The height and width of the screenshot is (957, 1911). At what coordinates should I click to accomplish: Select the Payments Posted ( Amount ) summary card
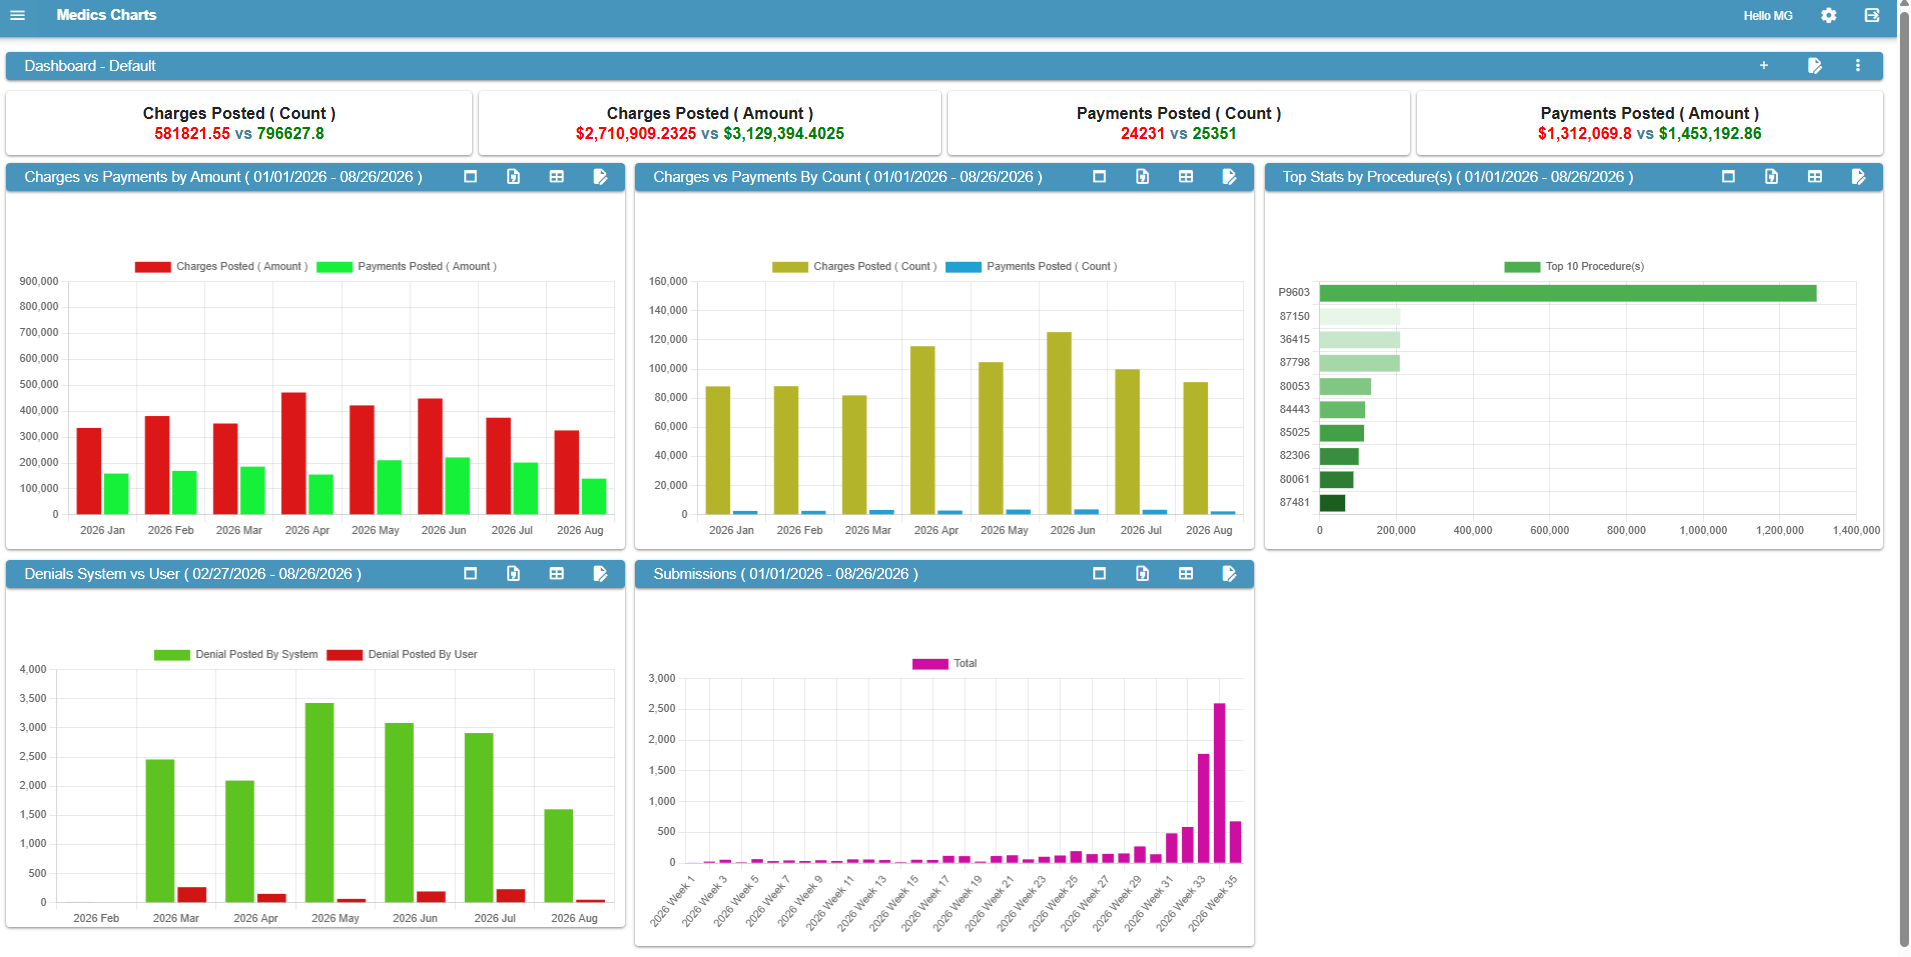(1650, 123)
